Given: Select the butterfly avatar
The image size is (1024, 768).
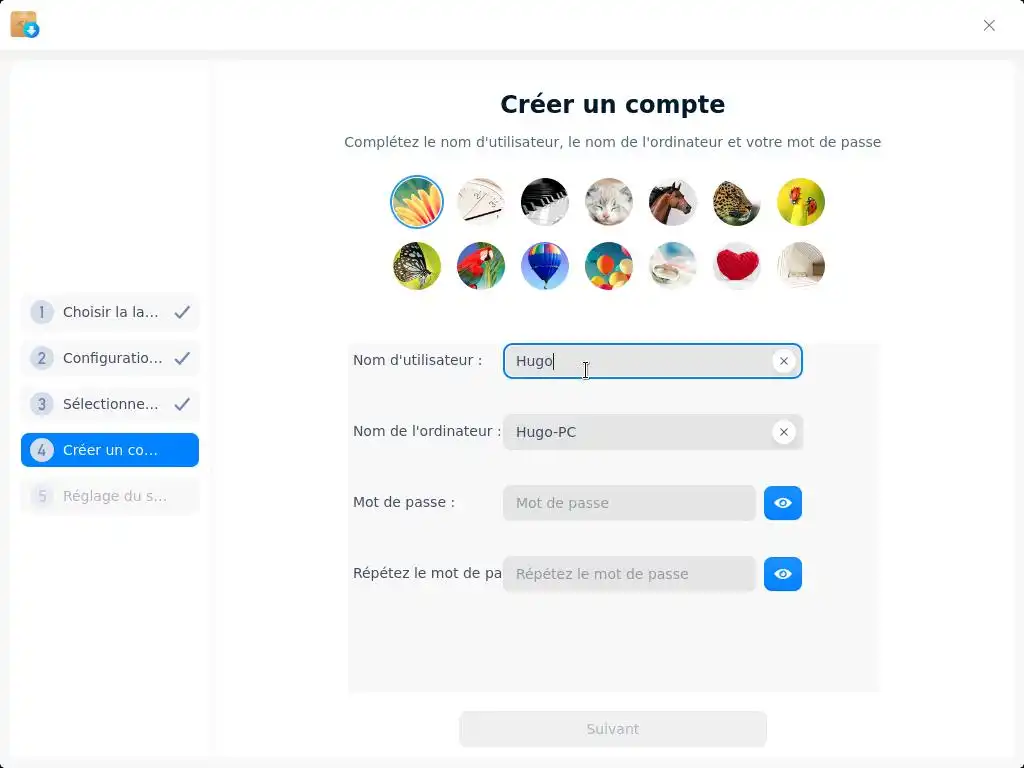Looking at the screenshot, I should point(417,266).
